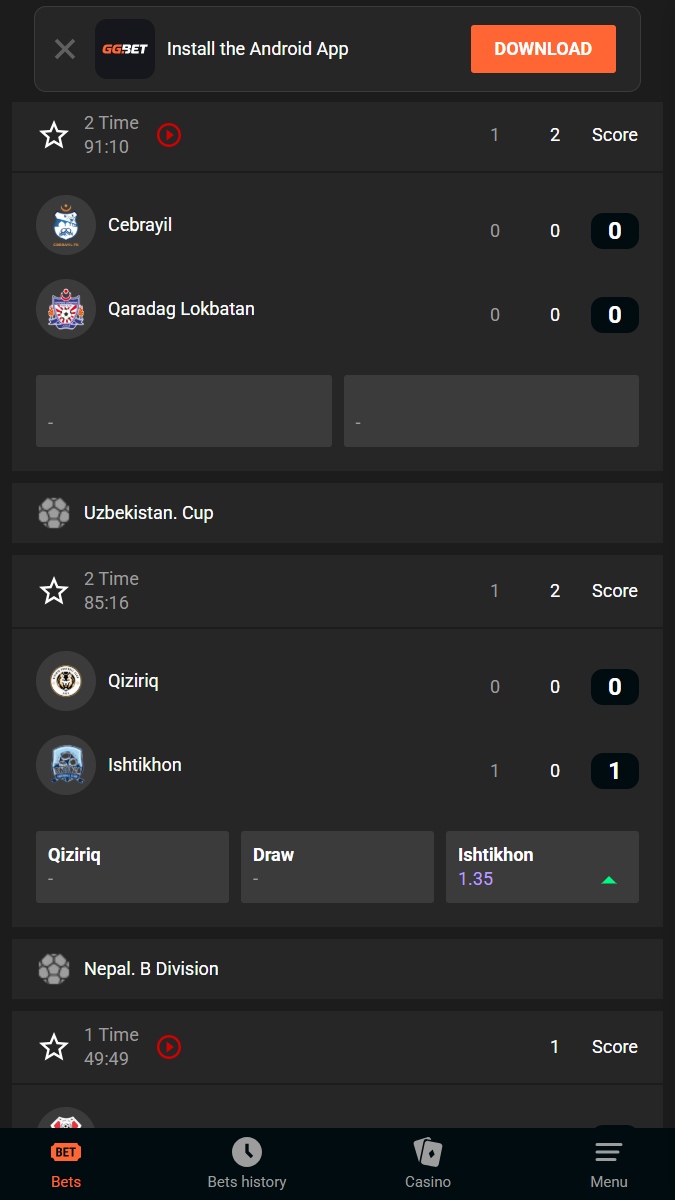Viewport: 675px width, 1200px height.
Task: Select Ishtikhon win odds 1.35
Action: point(542,867)
